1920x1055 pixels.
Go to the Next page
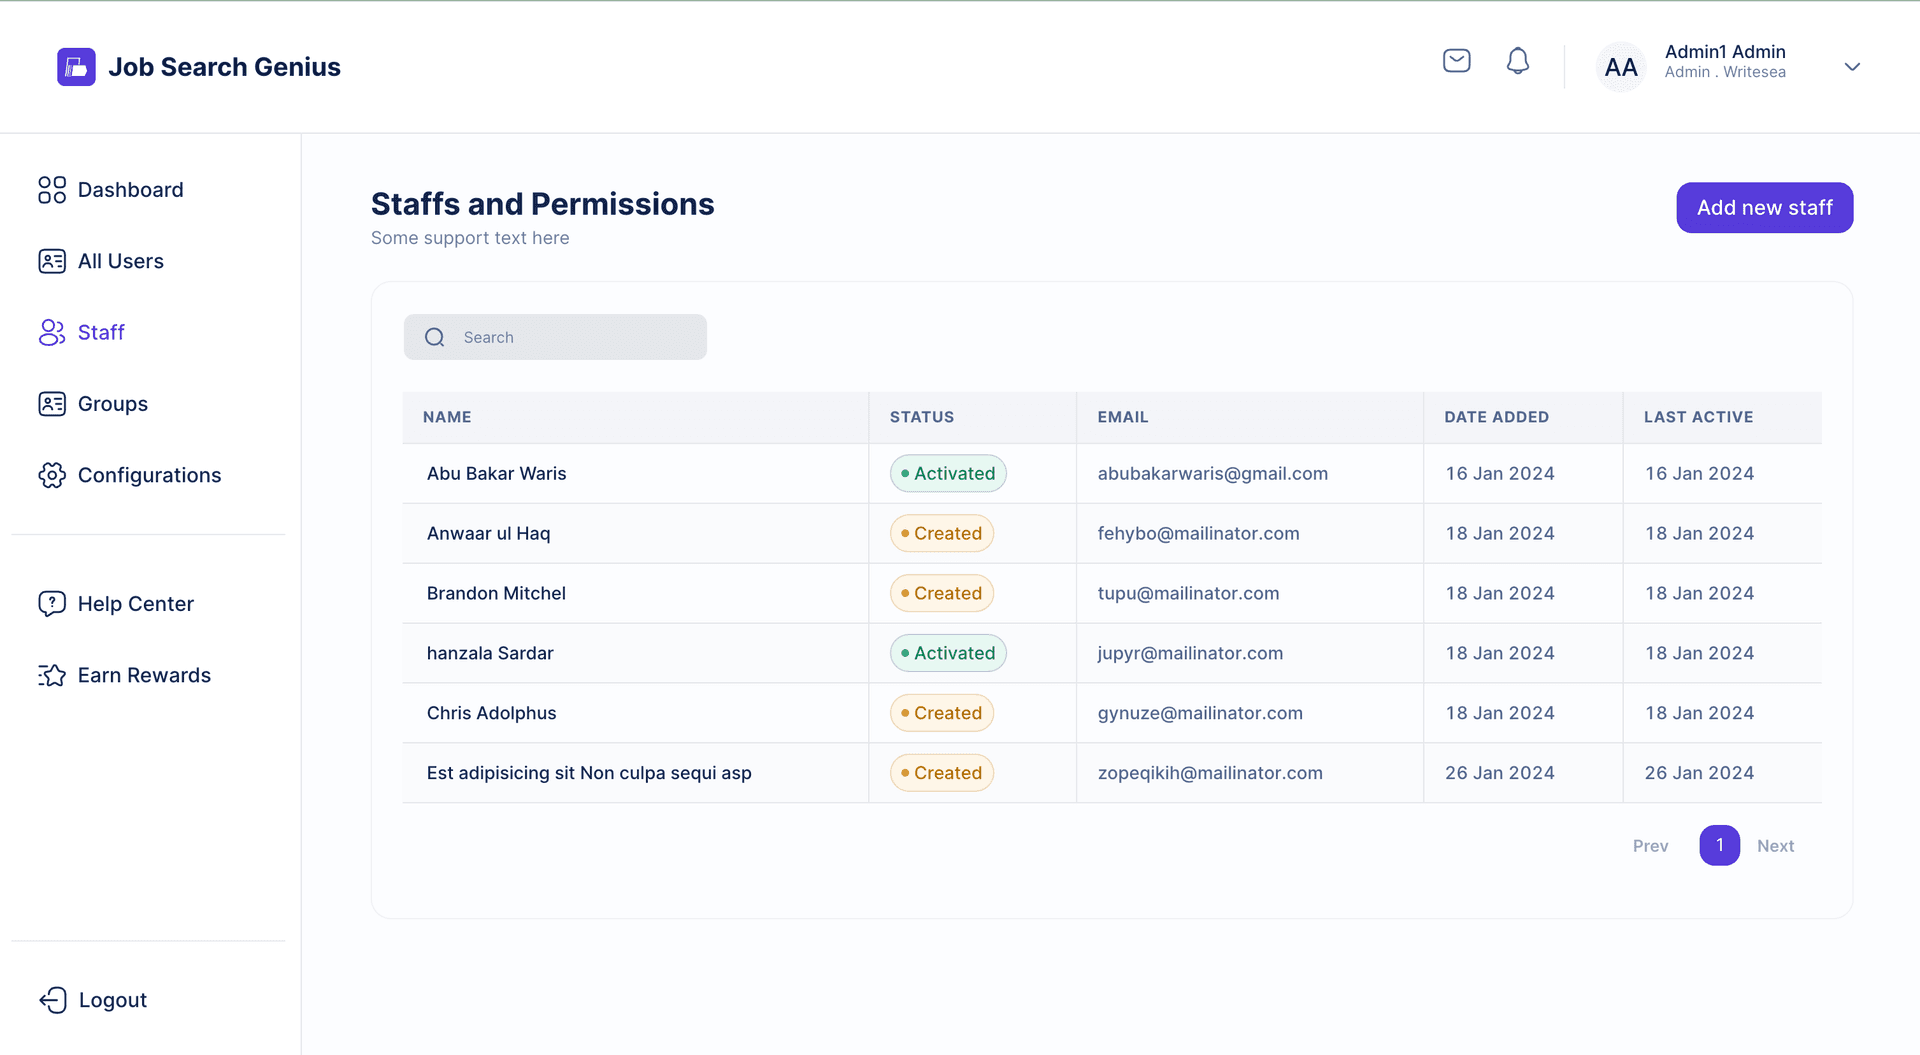coord(1775,846)
